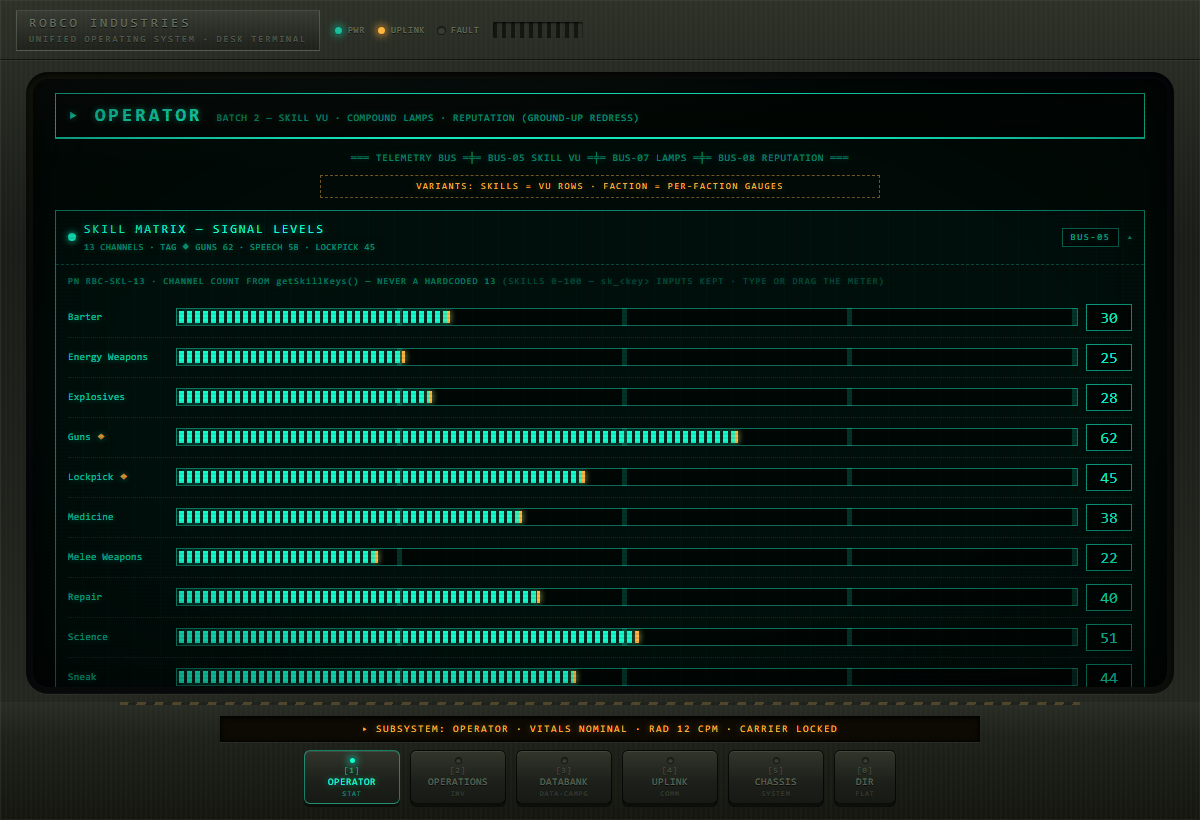Click the amber UPLINK indicator lamp
The height and width of the screenshot is (820, 1200).
coord(381,30)
